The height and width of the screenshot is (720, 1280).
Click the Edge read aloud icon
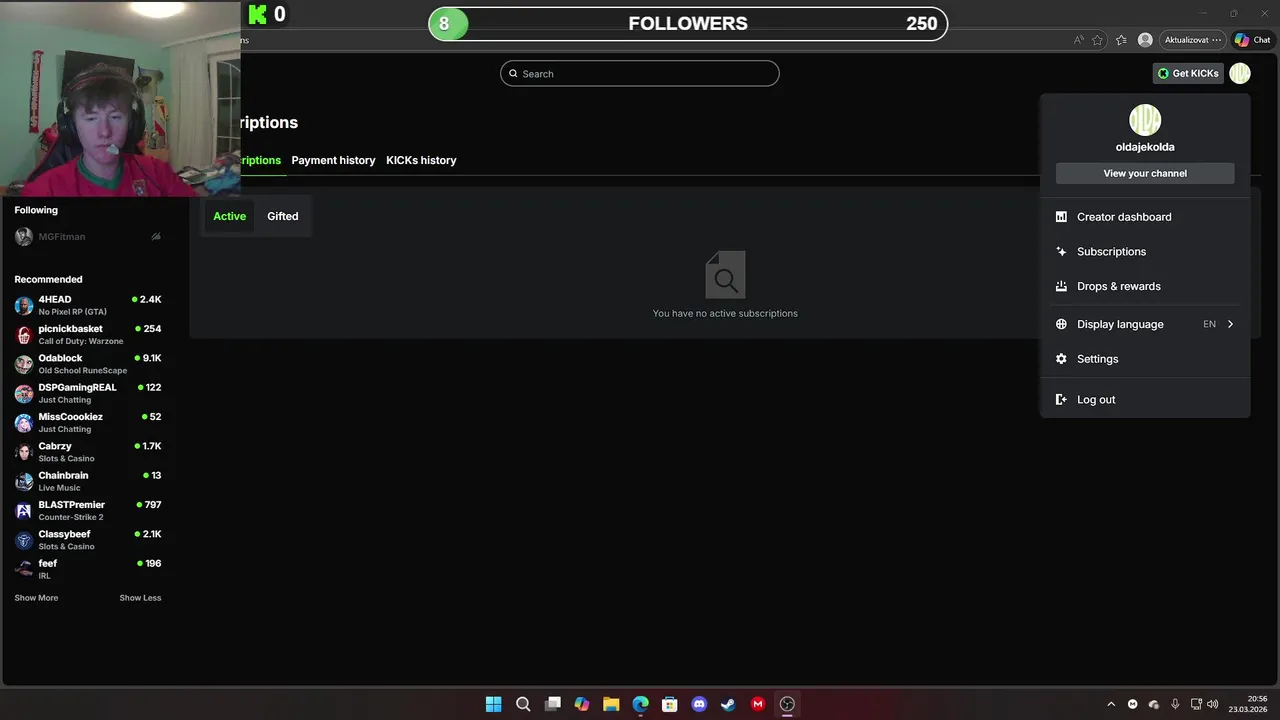1078,40
